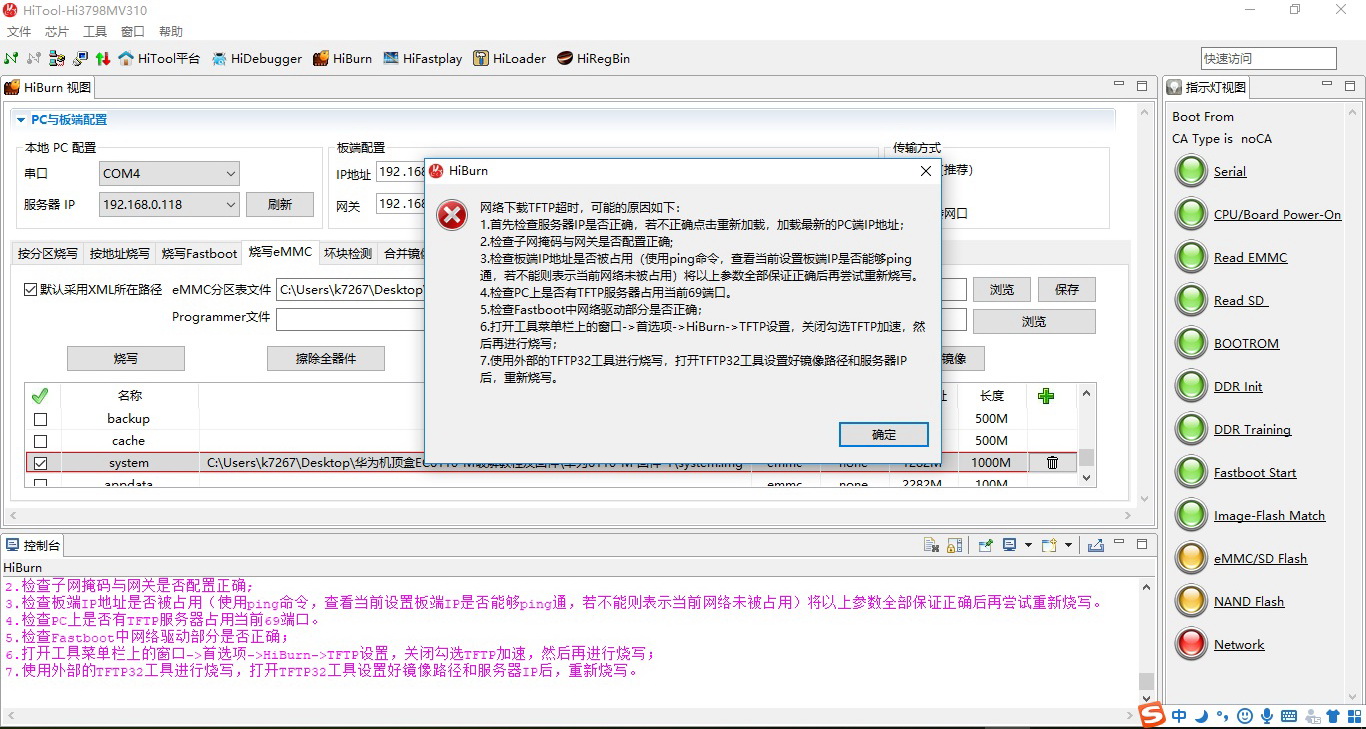Close the HiBurn error dialog with X
This screenshot has width=1366, height=729.
click(926, 171)
